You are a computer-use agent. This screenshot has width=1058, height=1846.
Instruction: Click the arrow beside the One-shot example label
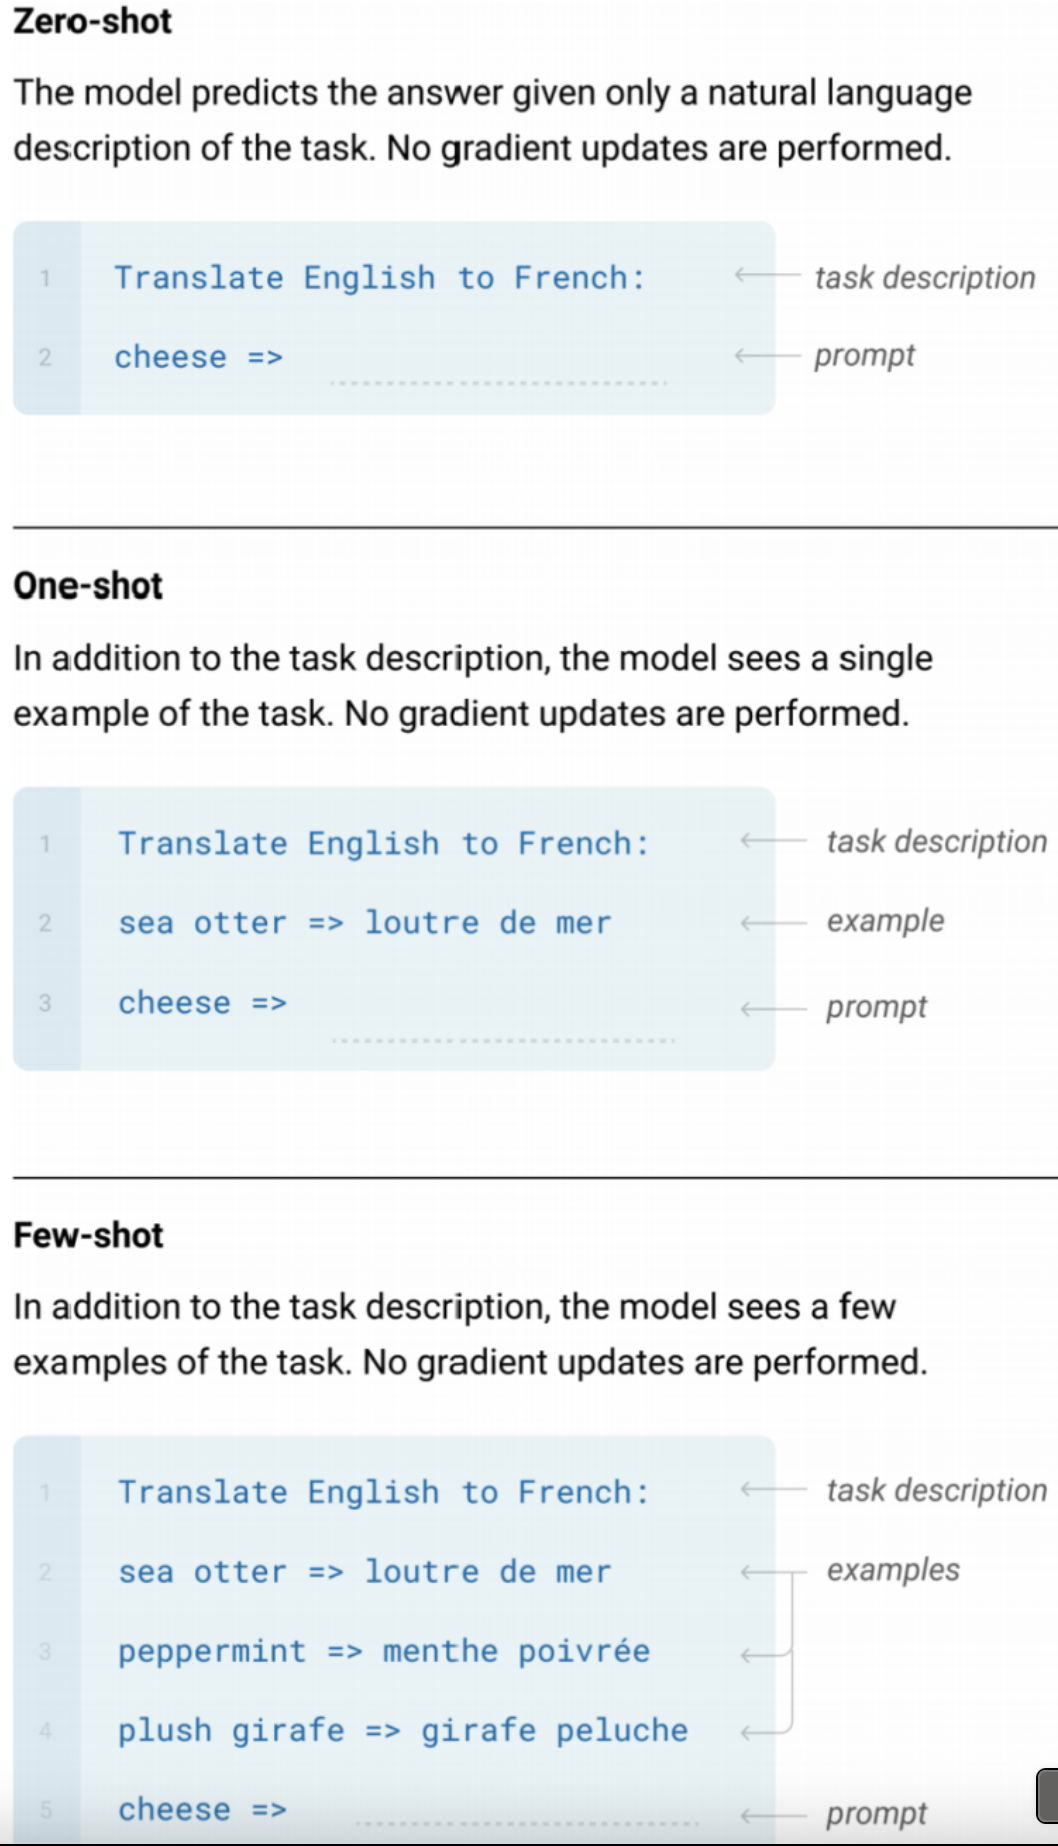point(773,922)
